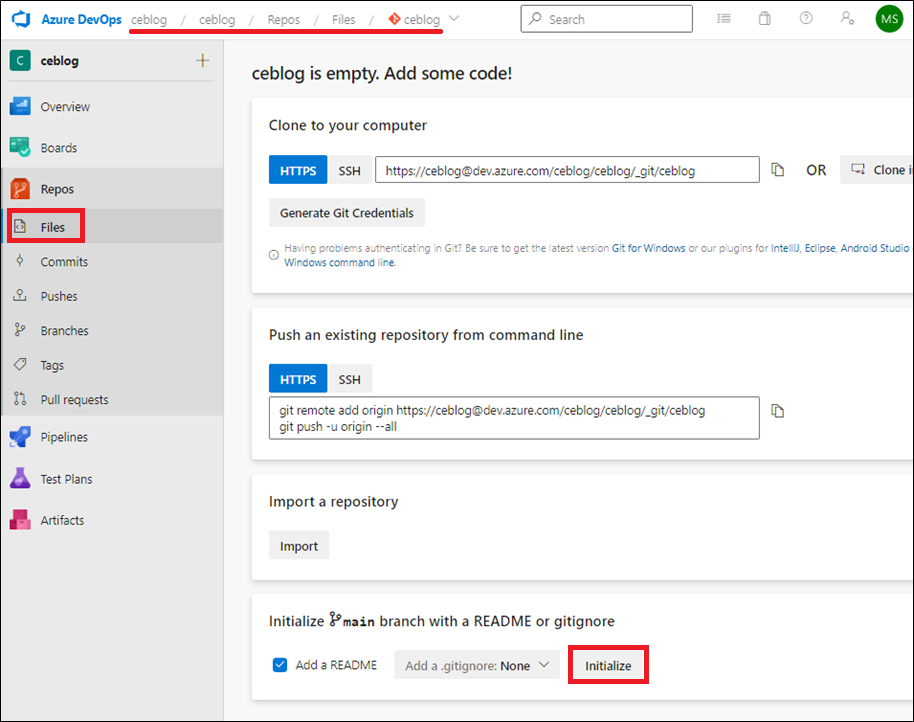Click the Initialize button
Screen dimensions: 914x722
608,665
